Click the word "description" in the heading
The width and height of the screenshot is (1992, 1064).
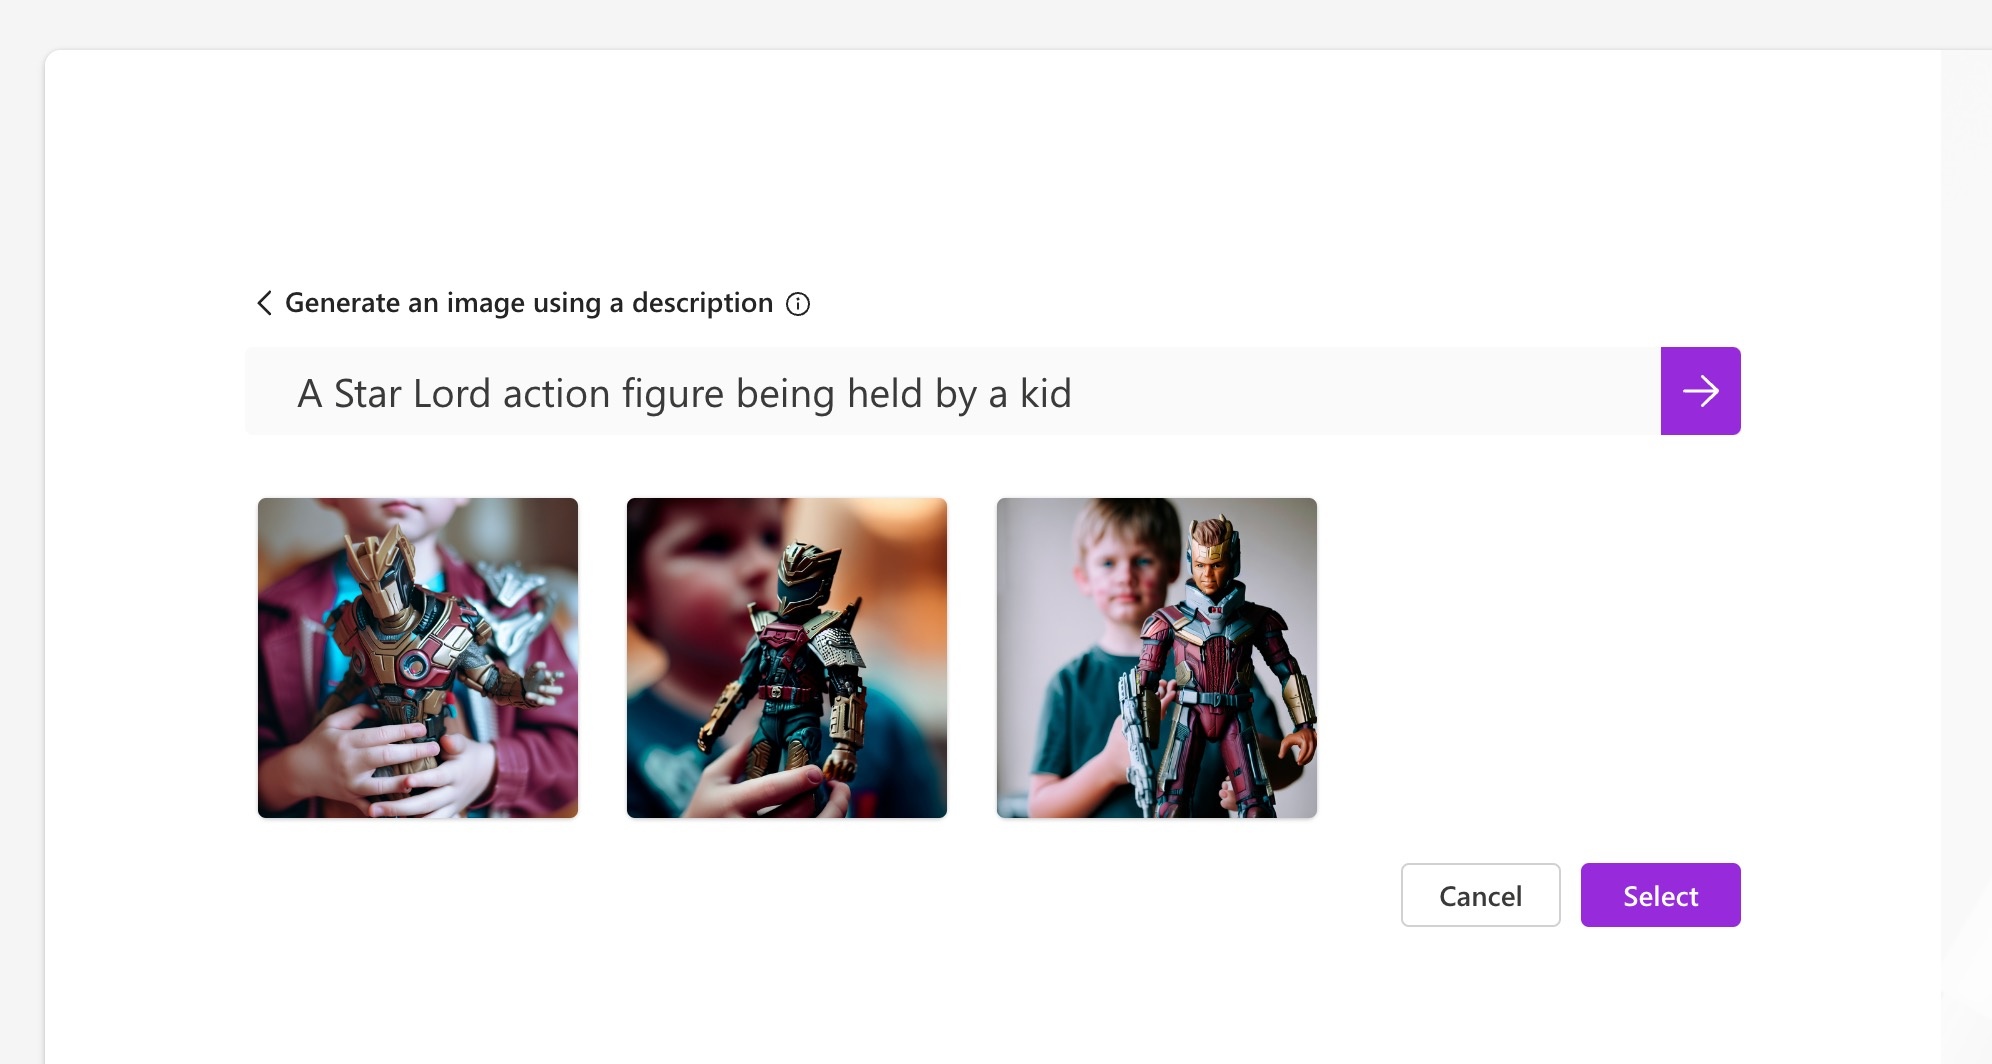pos(702,303)
